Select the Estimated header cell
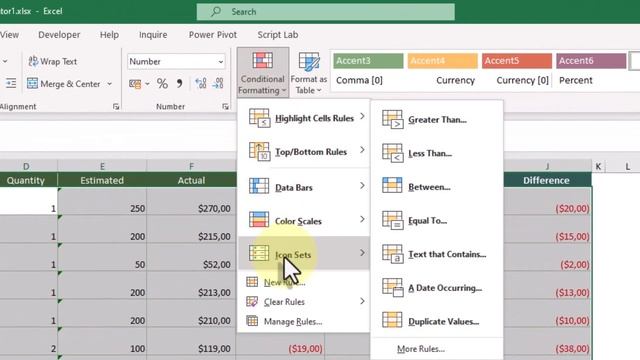 point(102,180)
